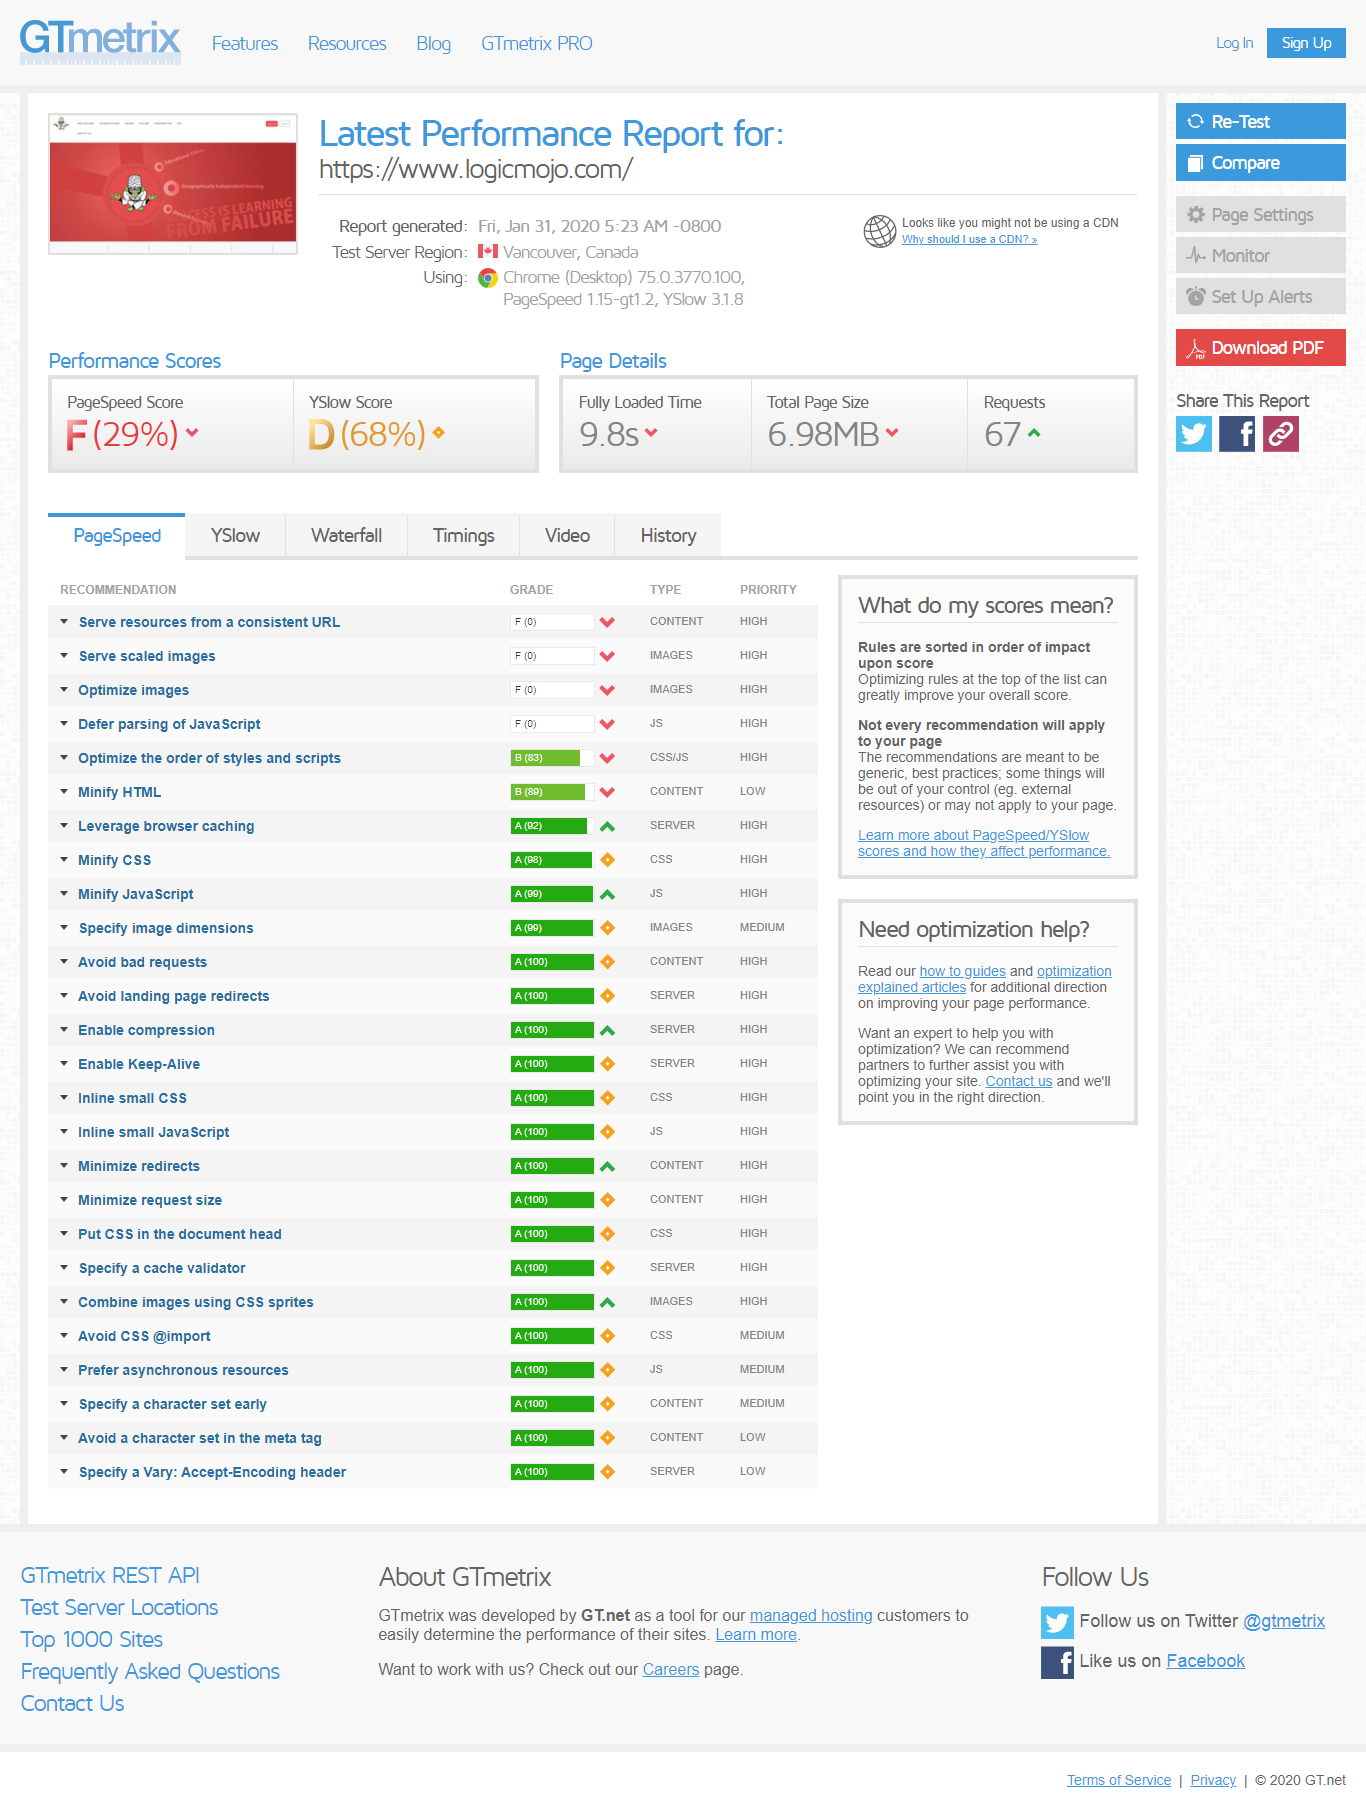Image resolution: width=1366 pixels, height=1808 pixels.
Task: Open the Waterfall tab
Action: 346,536
